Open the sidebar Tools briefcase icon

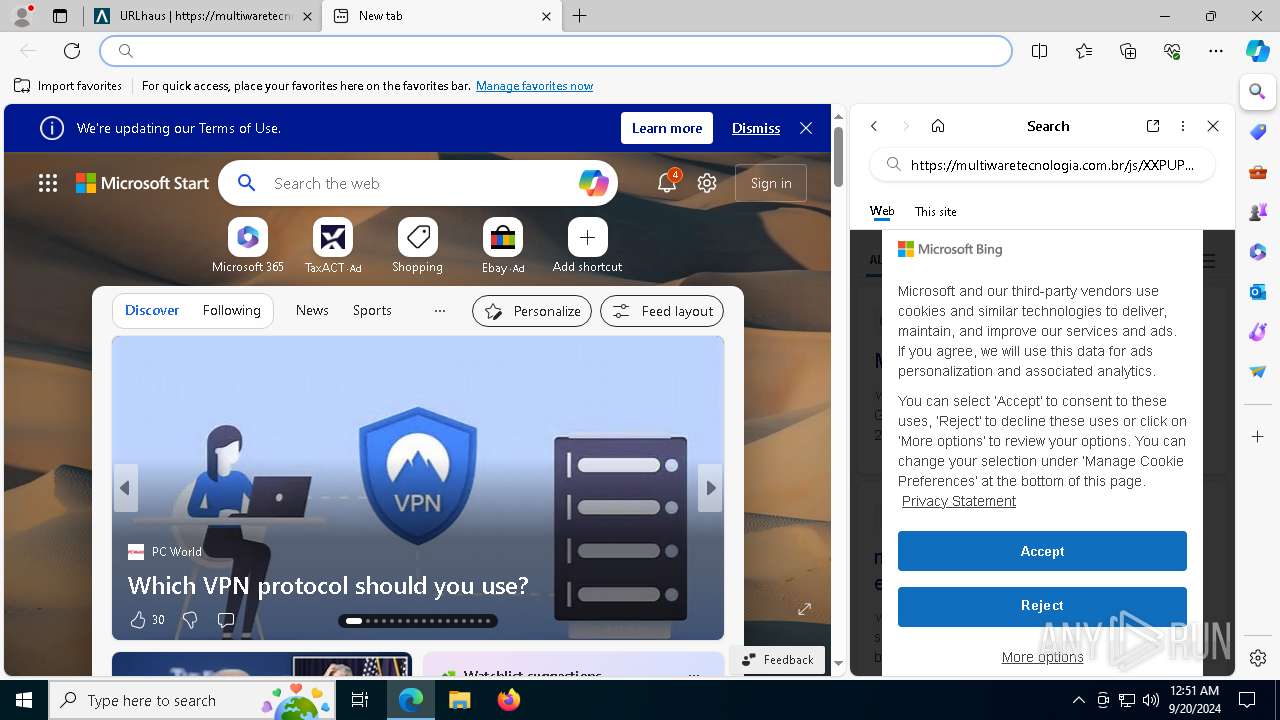1258,172
